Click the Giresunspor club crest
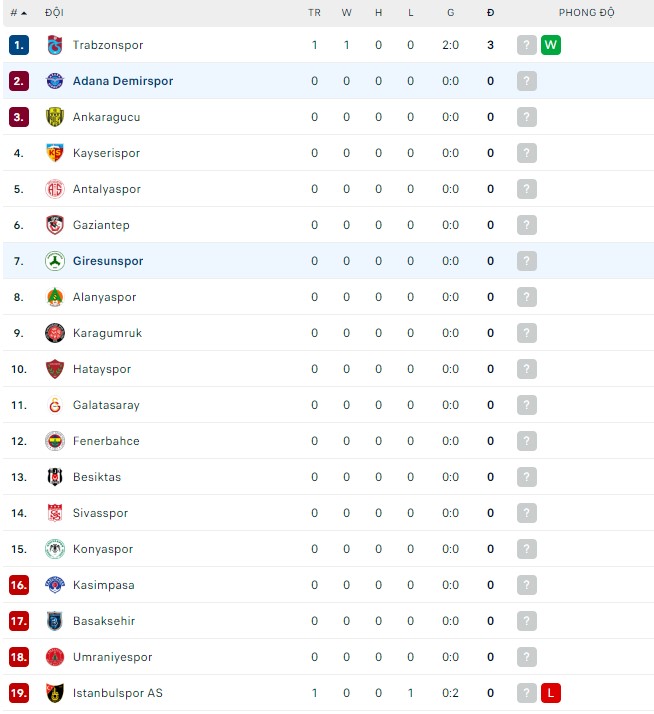Image resolution: width=654 pixels, height=714 pixels. click(x=54, y=261)
